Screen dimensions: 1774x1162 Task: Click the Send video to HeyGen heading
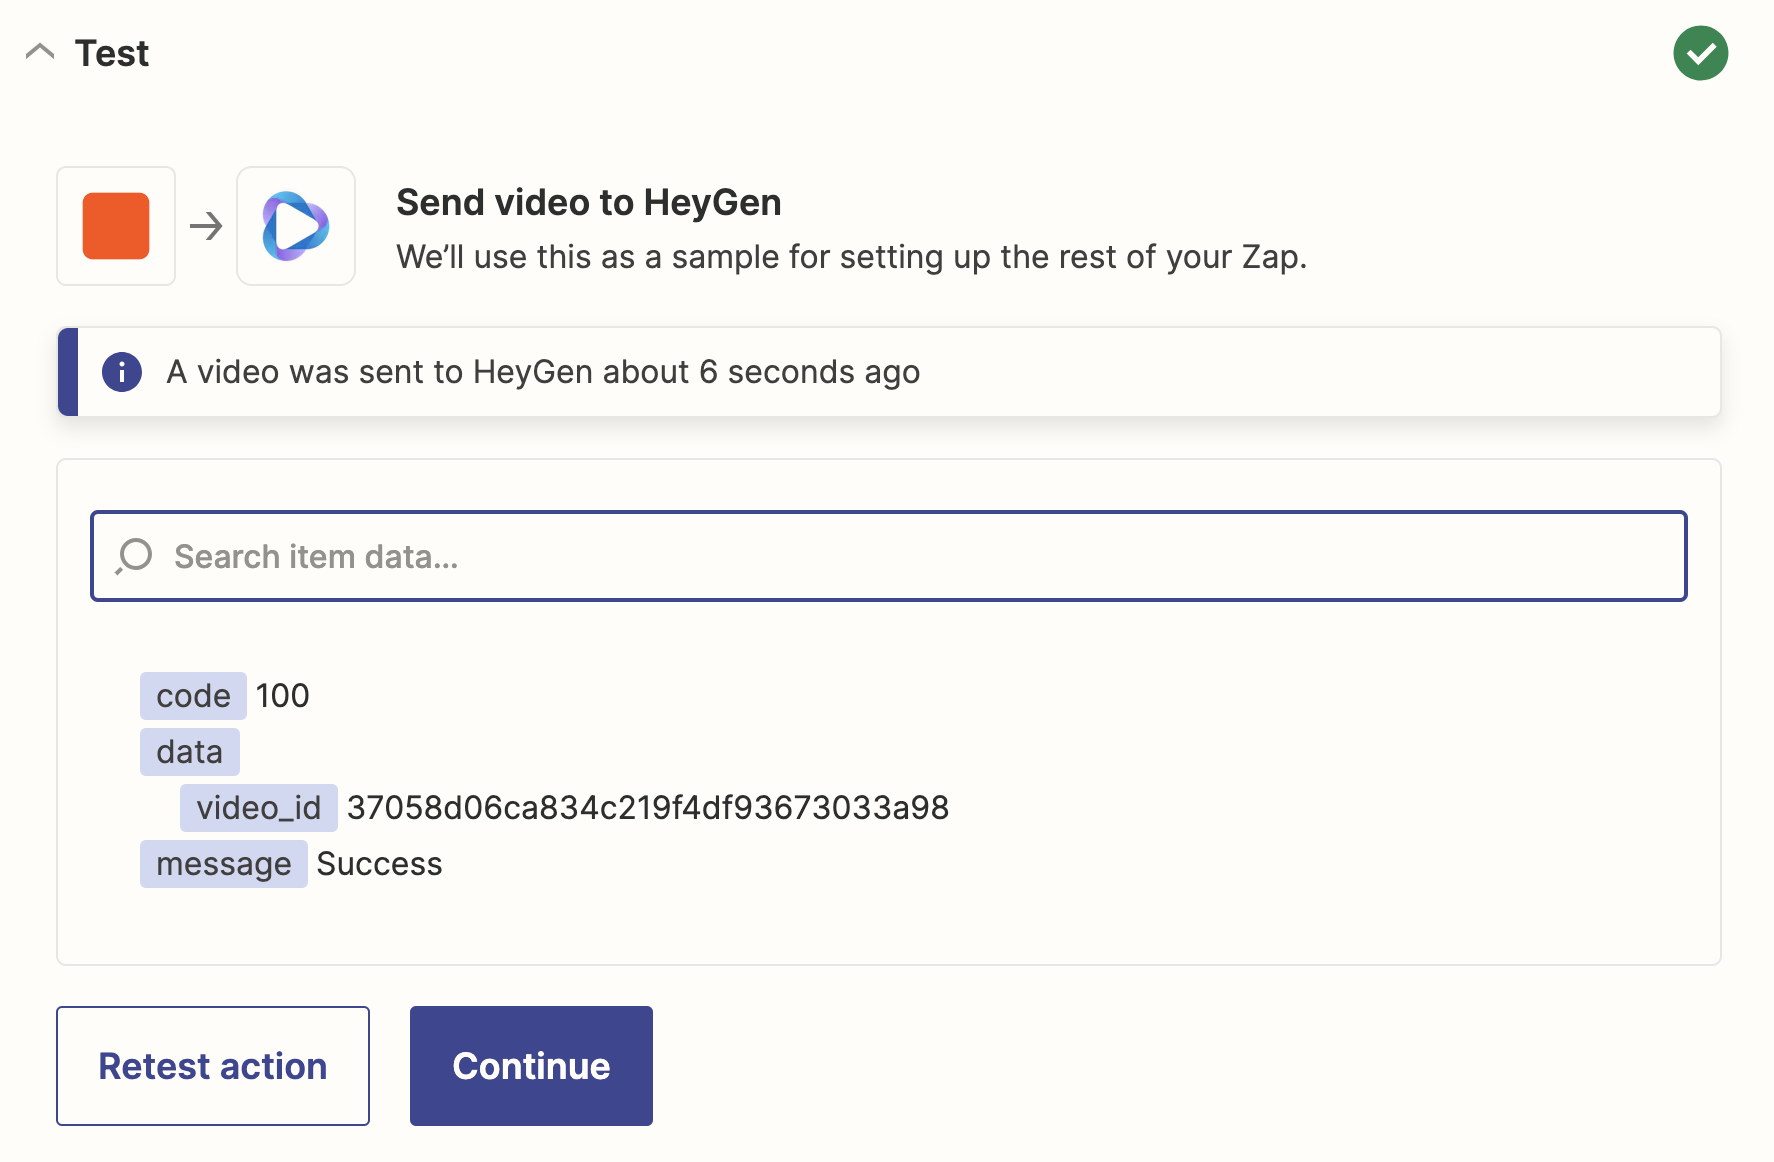589,202
